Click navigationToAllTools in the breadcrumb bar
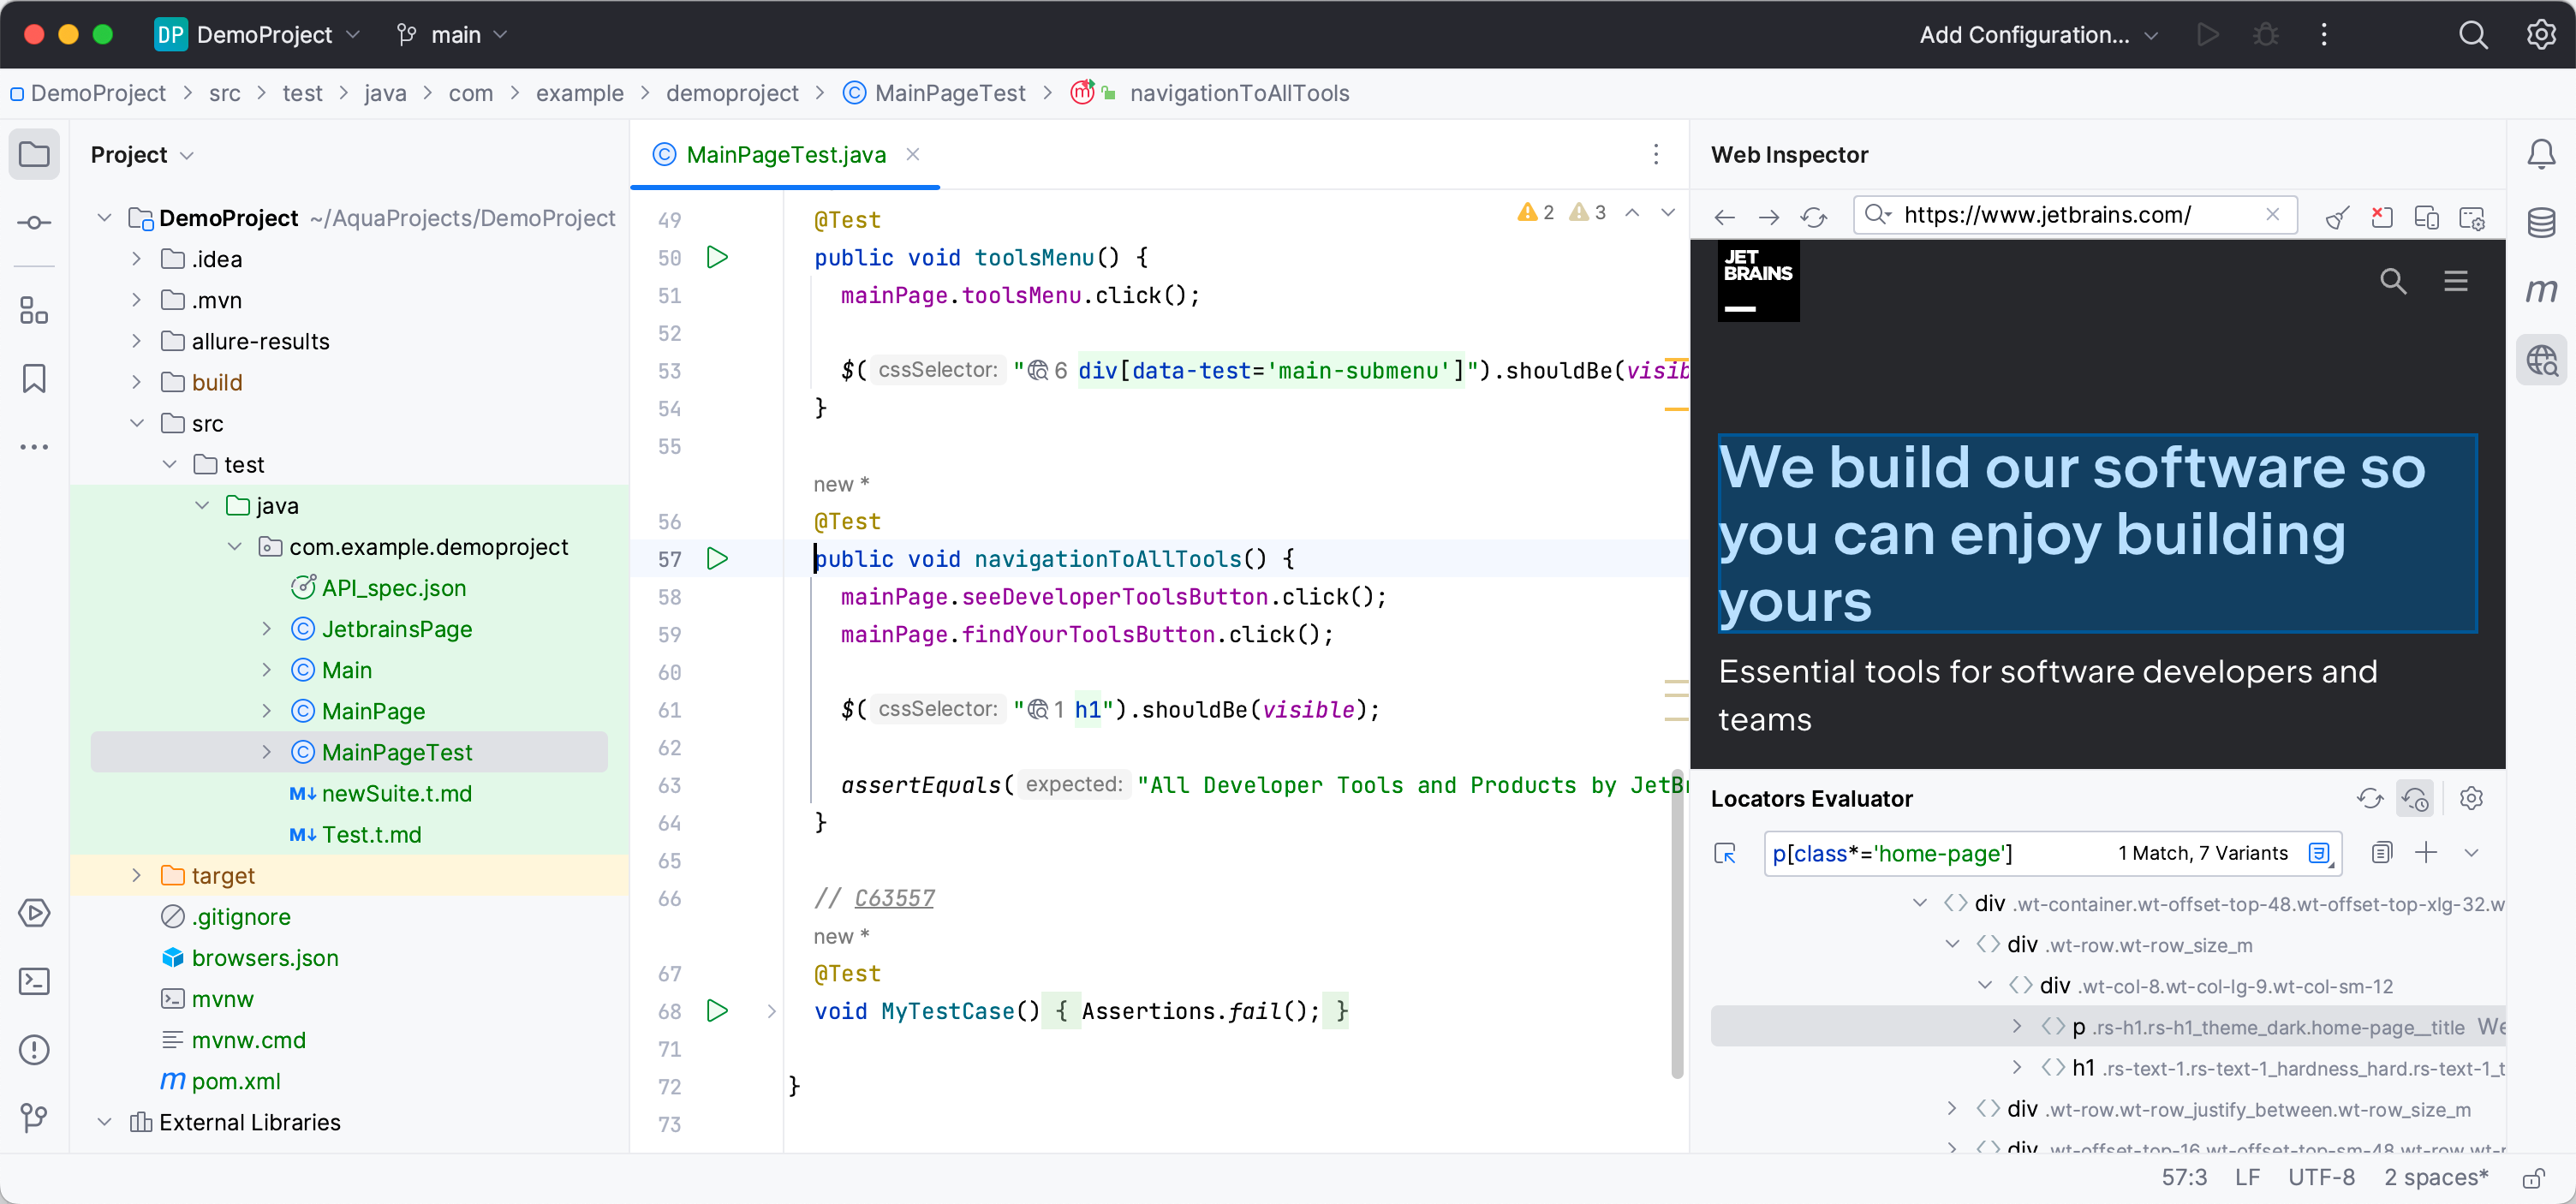The height and width of the screenshot is (1204, 2576). [1238, 93]
